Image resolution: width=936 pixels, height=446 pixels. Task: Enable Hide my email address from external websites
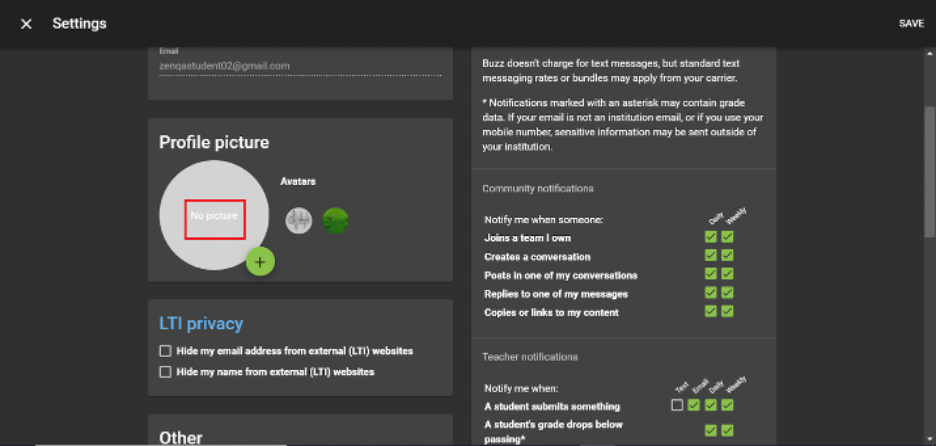(x=165, y=350)
